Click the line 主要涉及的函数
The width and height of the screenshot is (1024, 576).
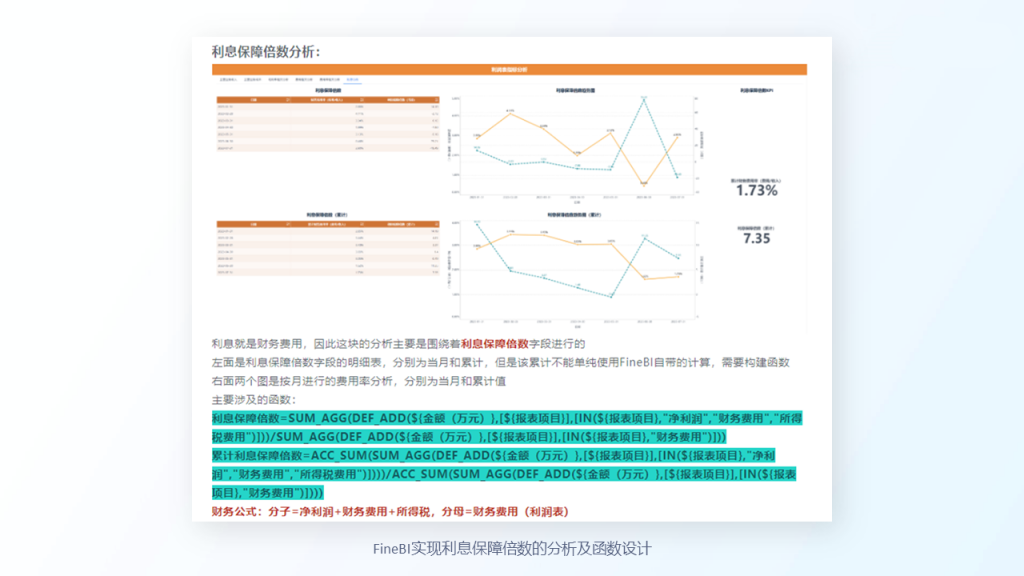point(254,400)
